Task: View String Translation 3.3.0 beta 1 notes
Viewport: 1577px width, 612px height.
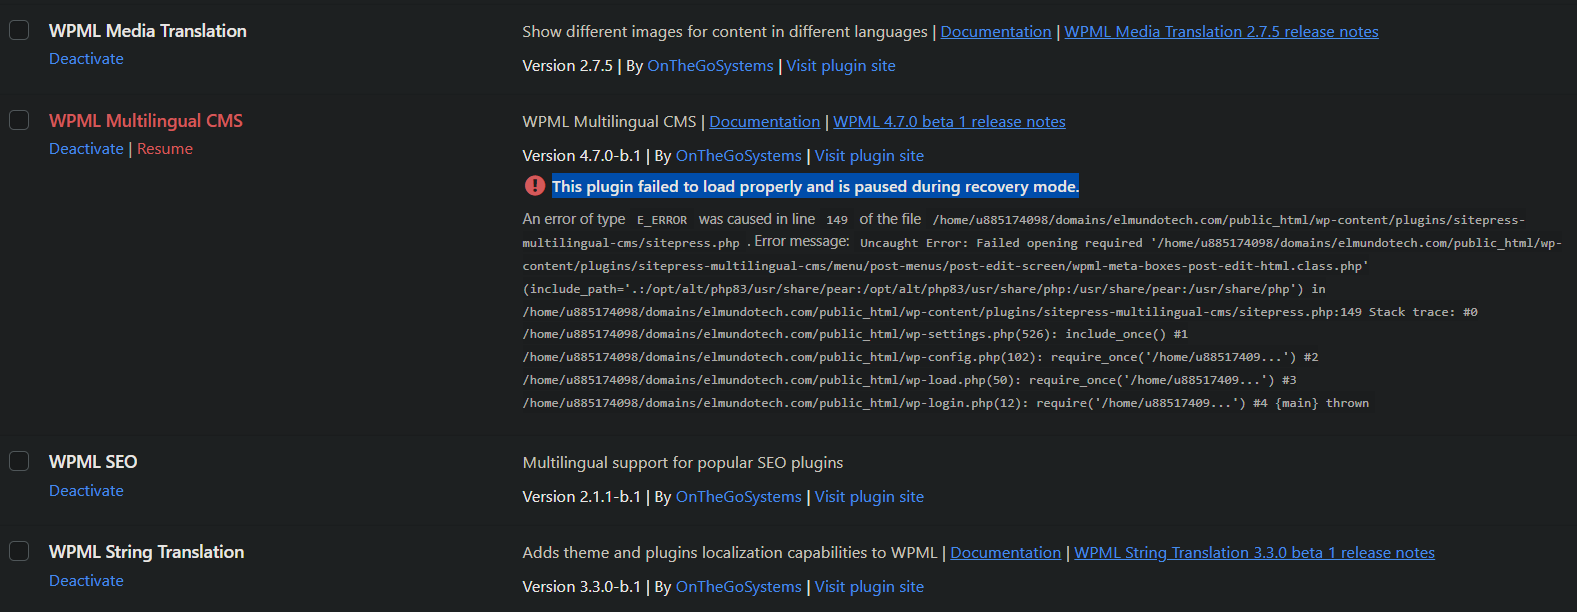Action: 1254,553
